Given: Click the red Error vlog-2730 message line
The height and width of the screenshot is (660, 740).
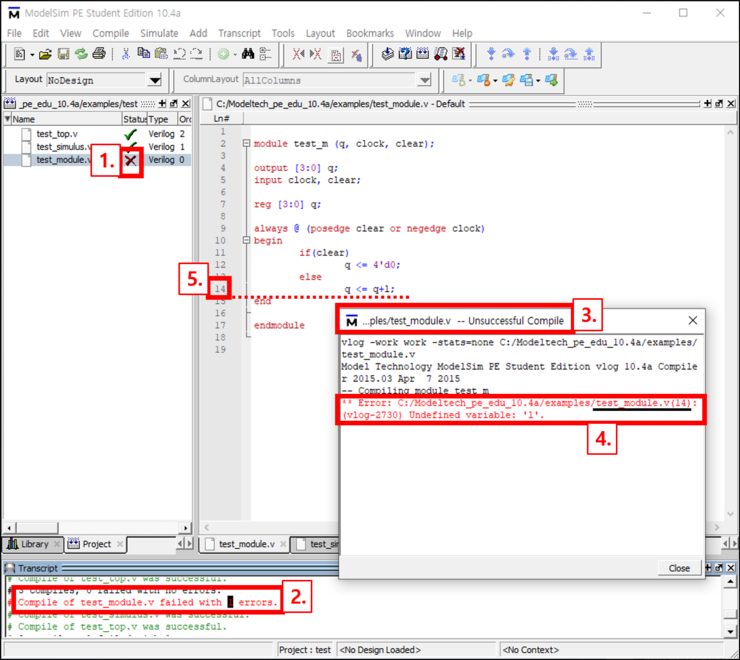Looking at the screenshot, I should tap(519, 409).
